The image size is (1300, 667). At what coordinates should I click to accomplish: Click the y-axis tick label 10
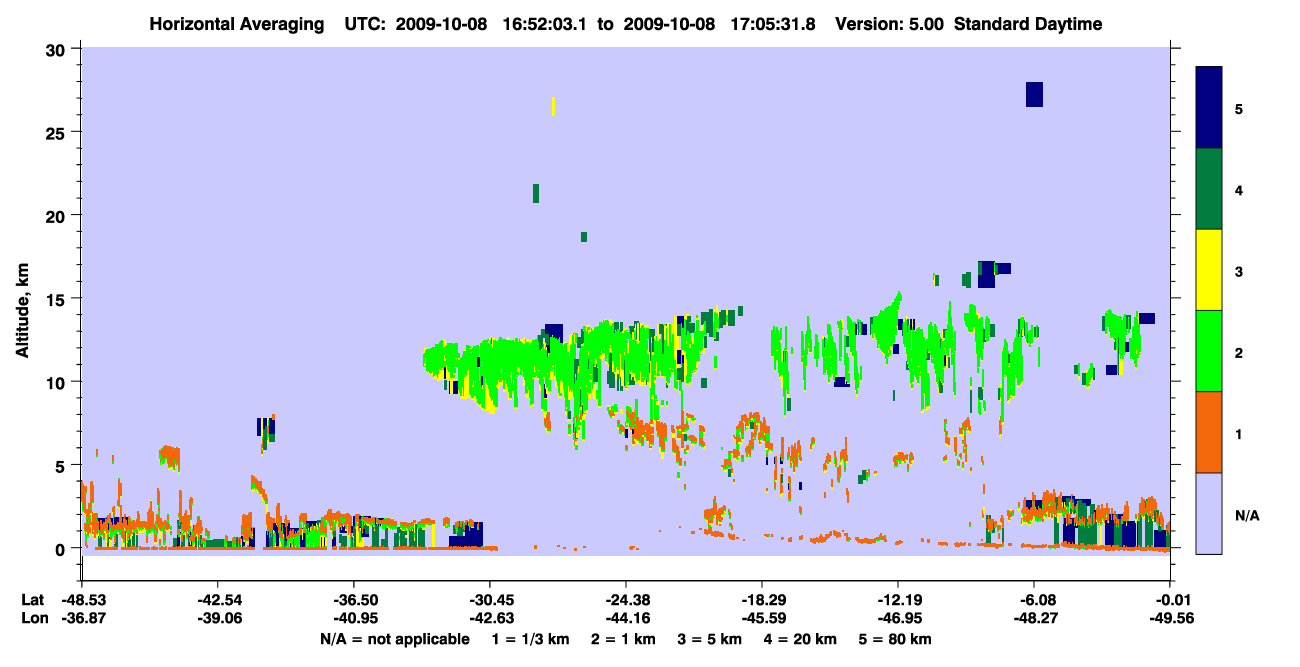click(x=58, y=382)
